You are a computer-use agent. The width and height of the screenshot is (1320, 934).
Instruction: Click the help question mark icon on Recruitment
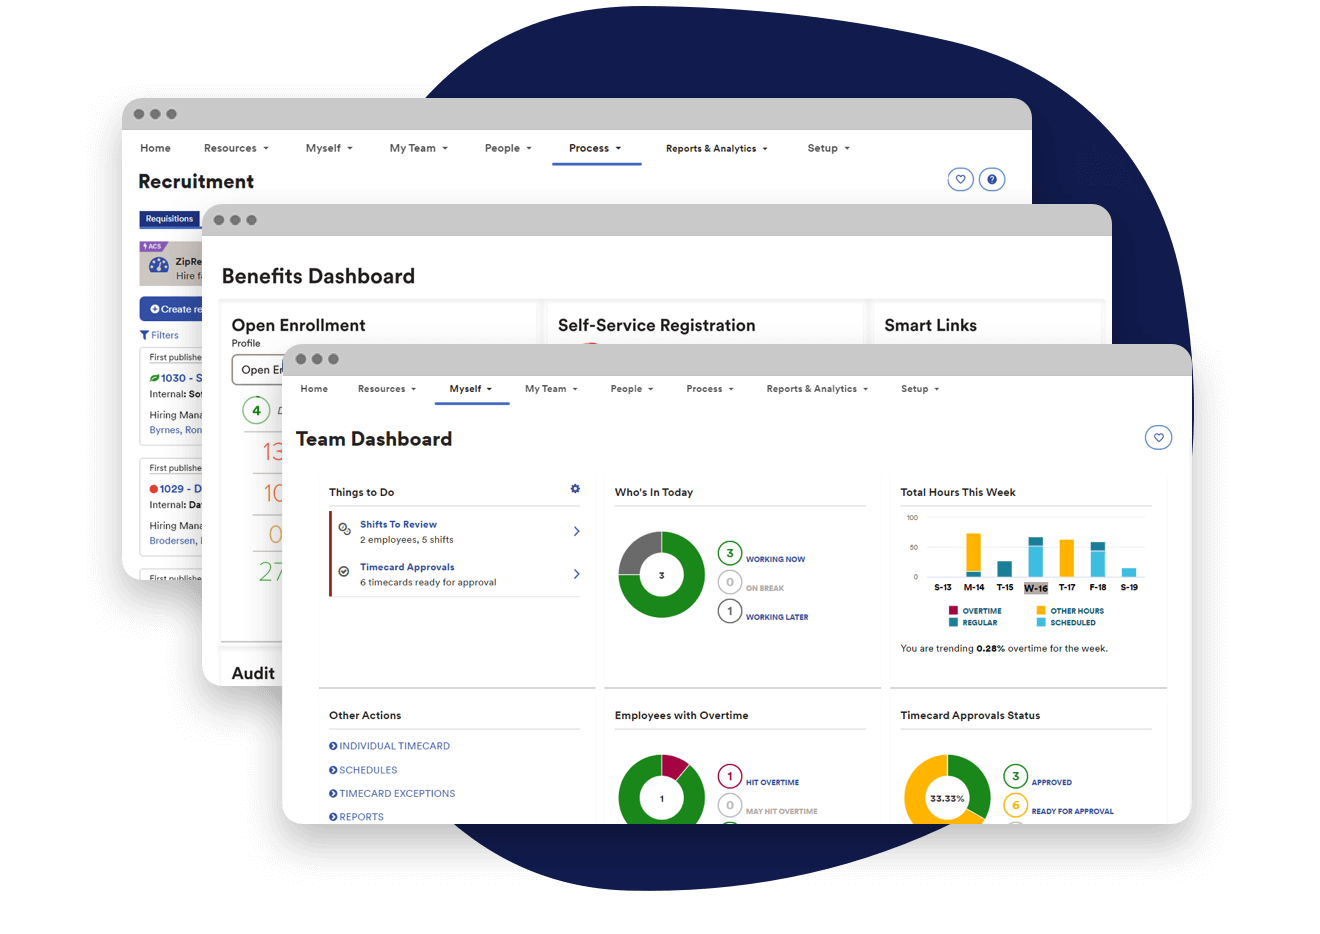992,179
